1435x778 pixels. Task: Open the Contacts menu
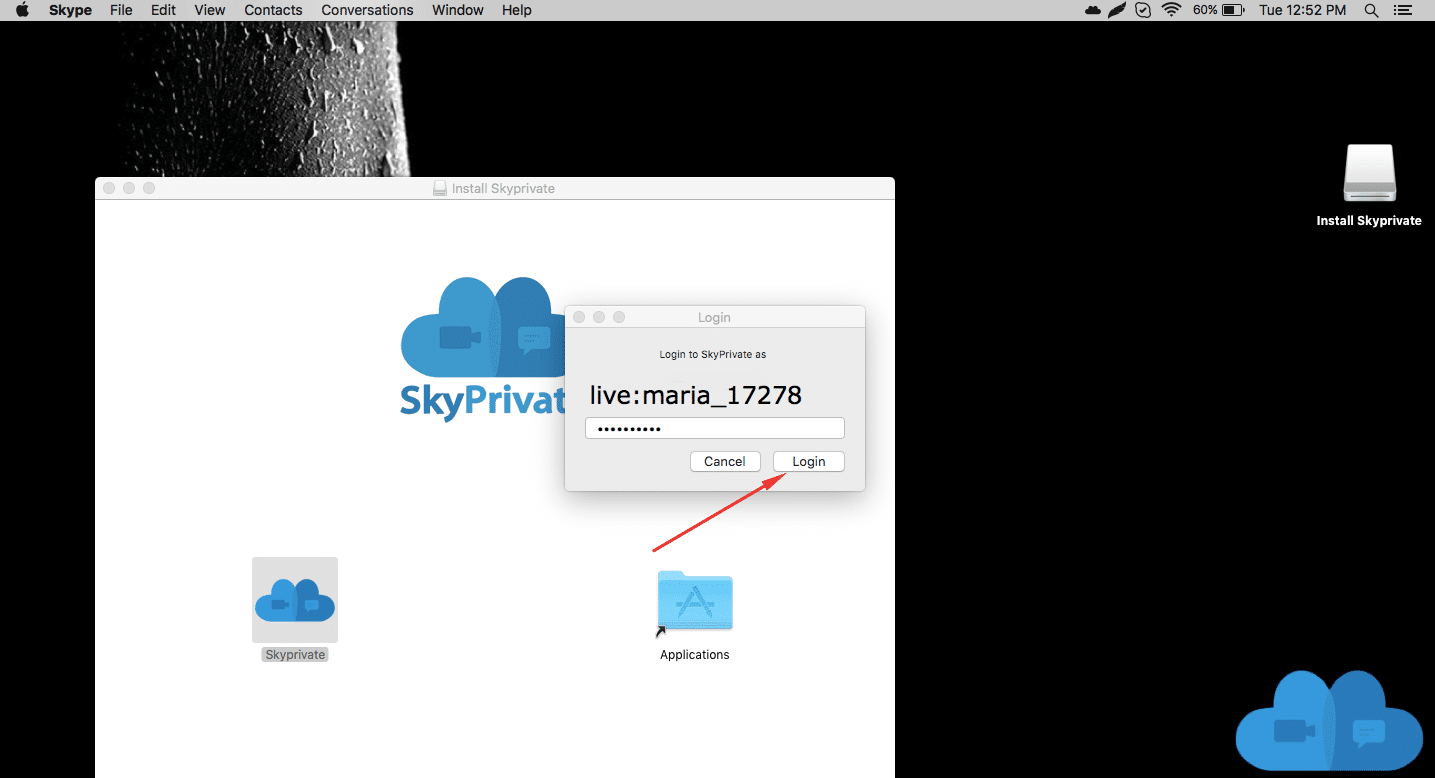(x=273, y=10)
